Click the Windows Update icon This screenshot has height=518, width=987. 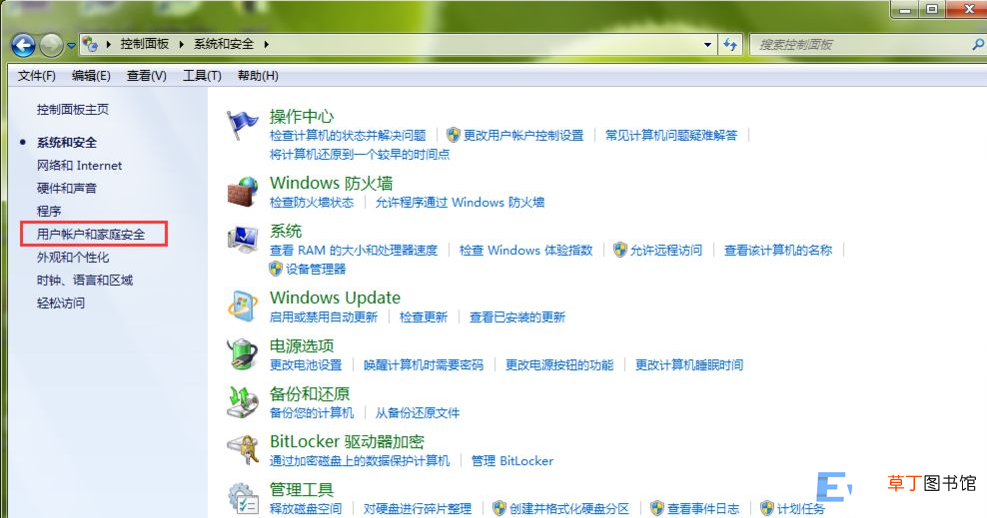pos(242,307)
